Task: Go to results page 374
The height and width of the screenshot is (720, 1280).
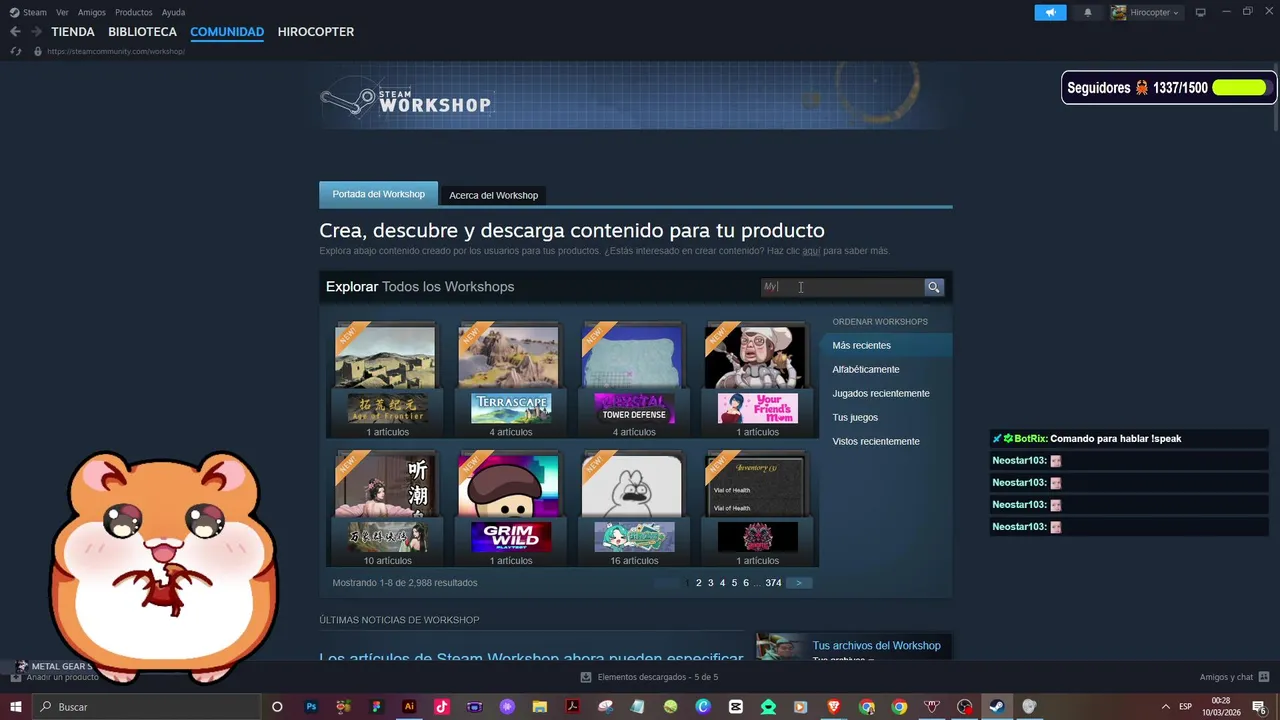Action: (x=773, y=583)
